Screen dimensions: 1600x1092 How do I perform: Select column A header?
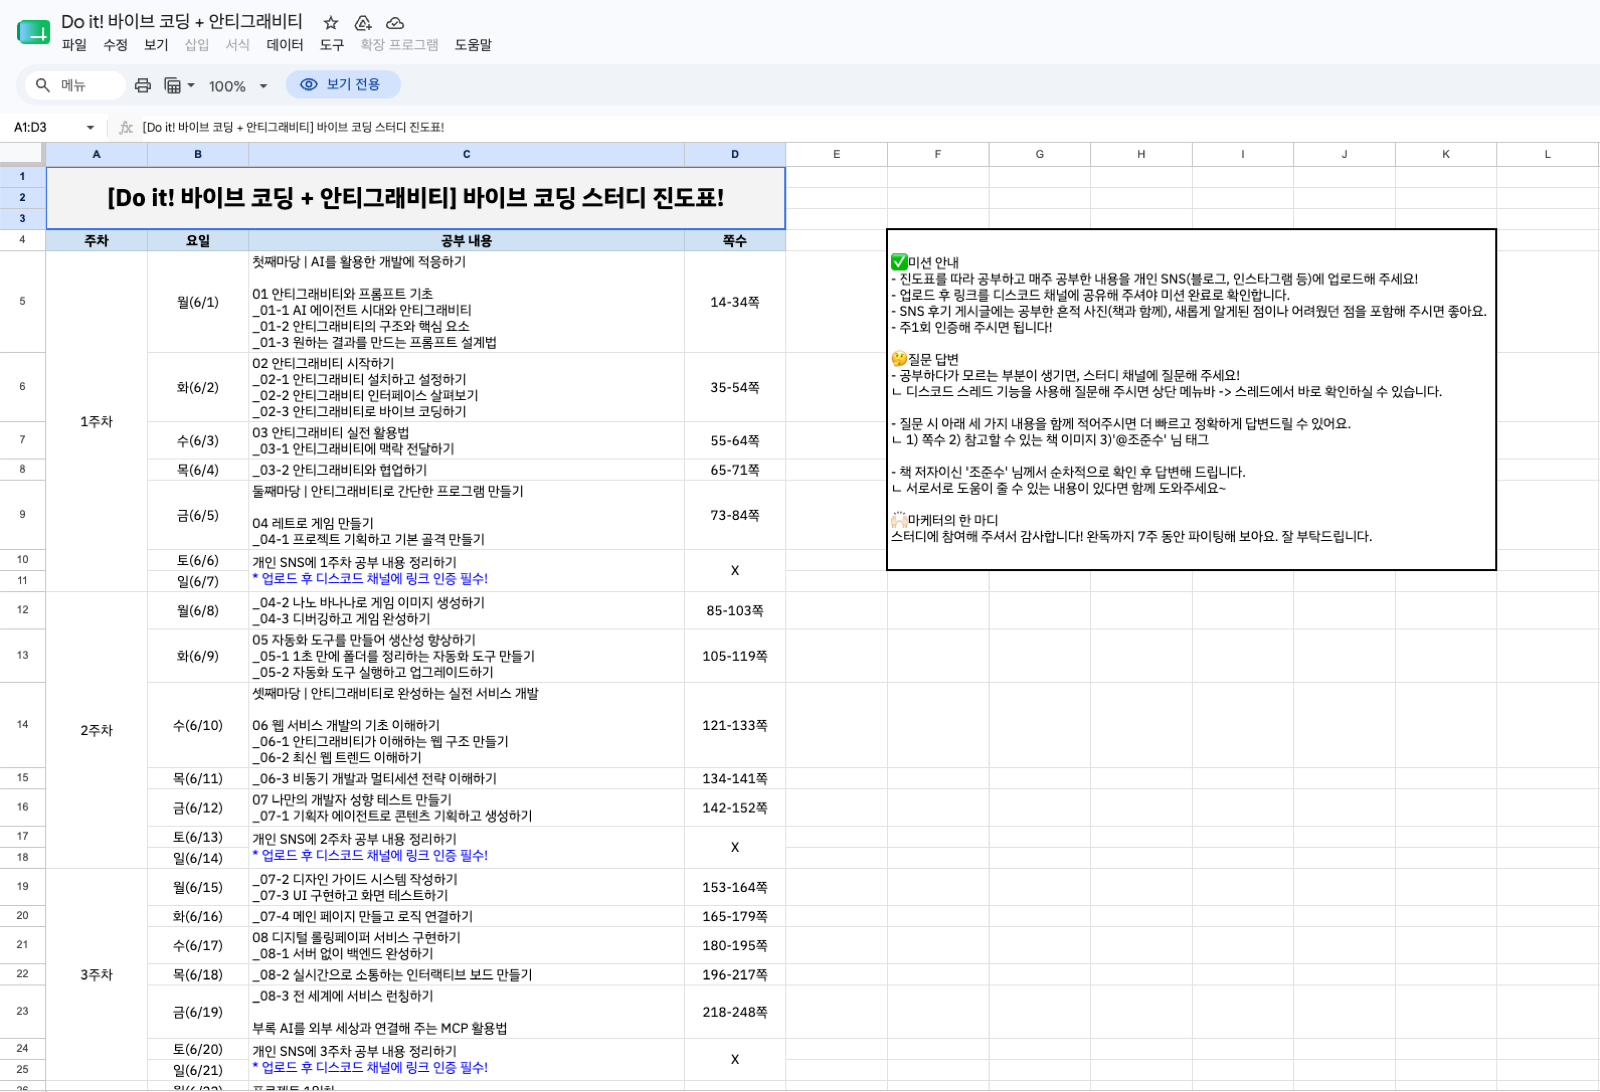pos(96,154)
